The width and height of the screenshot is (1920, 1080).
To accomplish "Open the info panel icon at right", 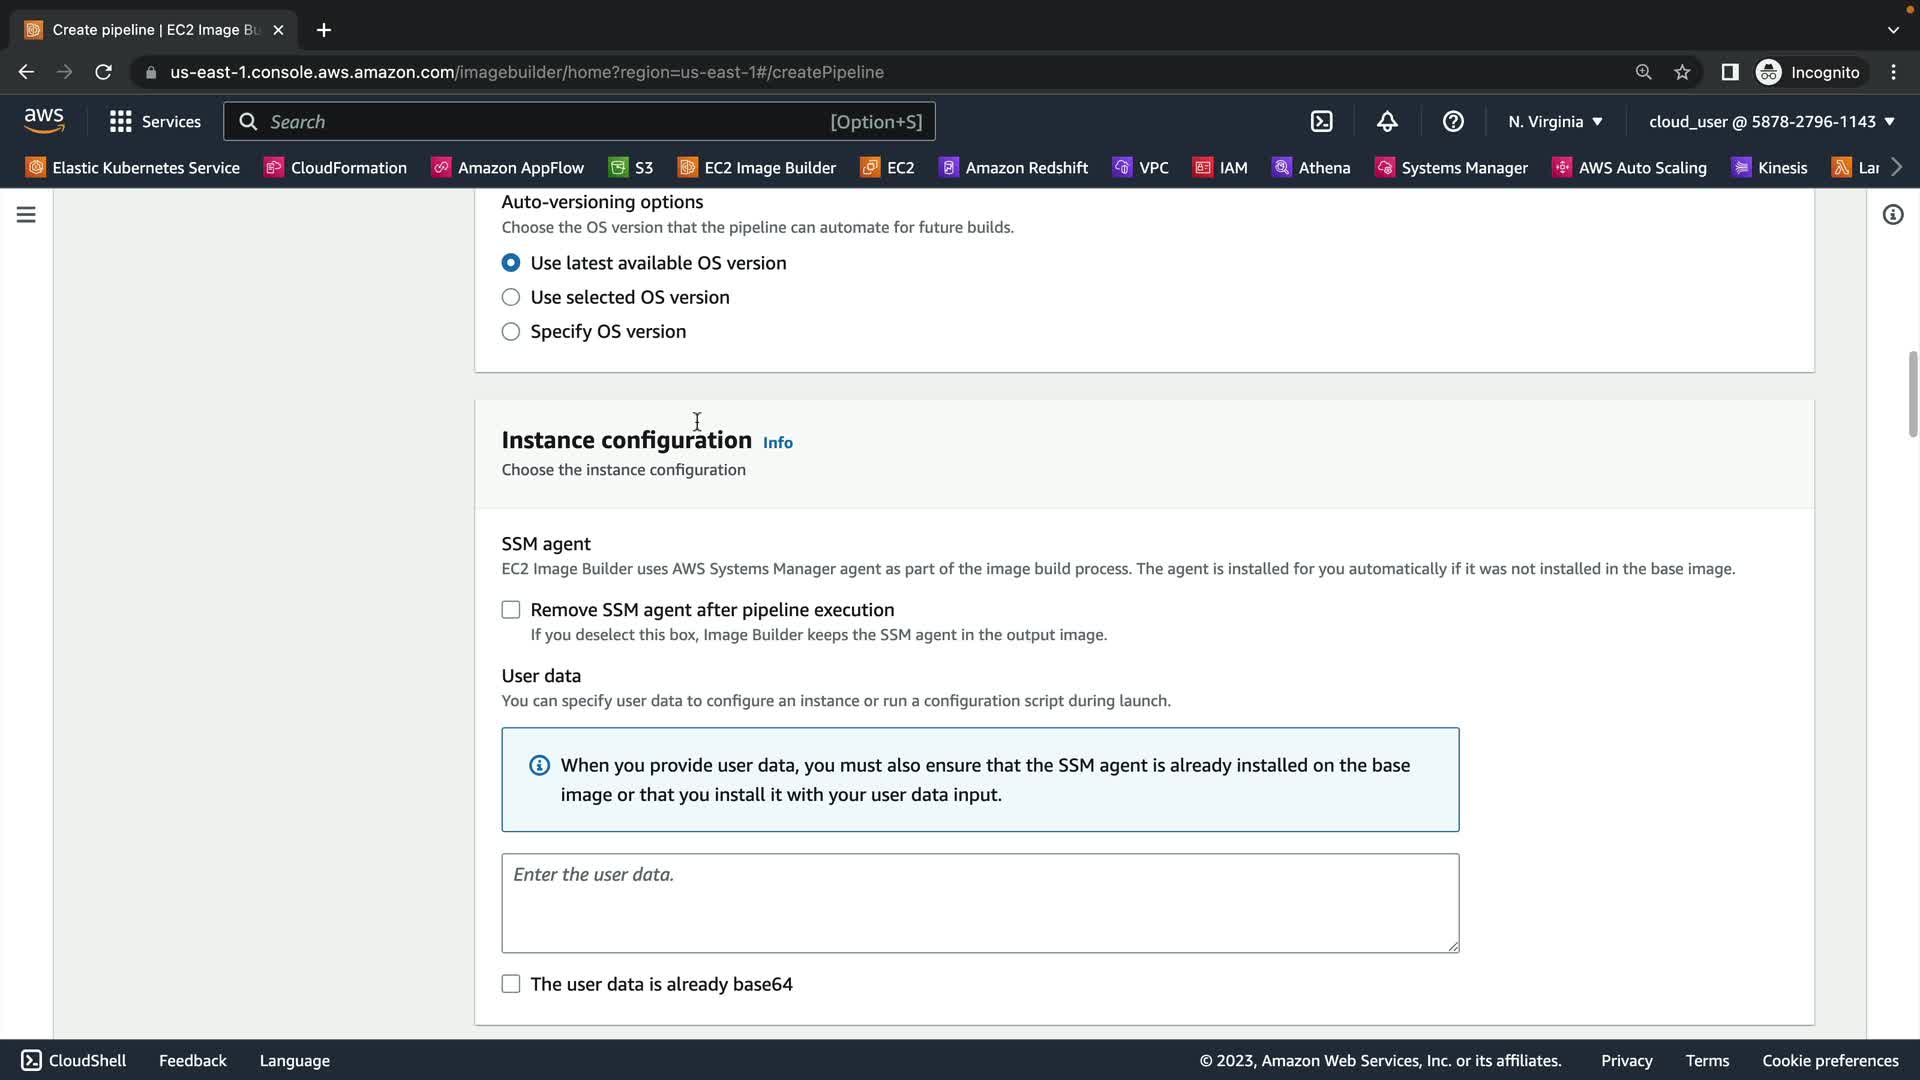I will (1892, 215).
